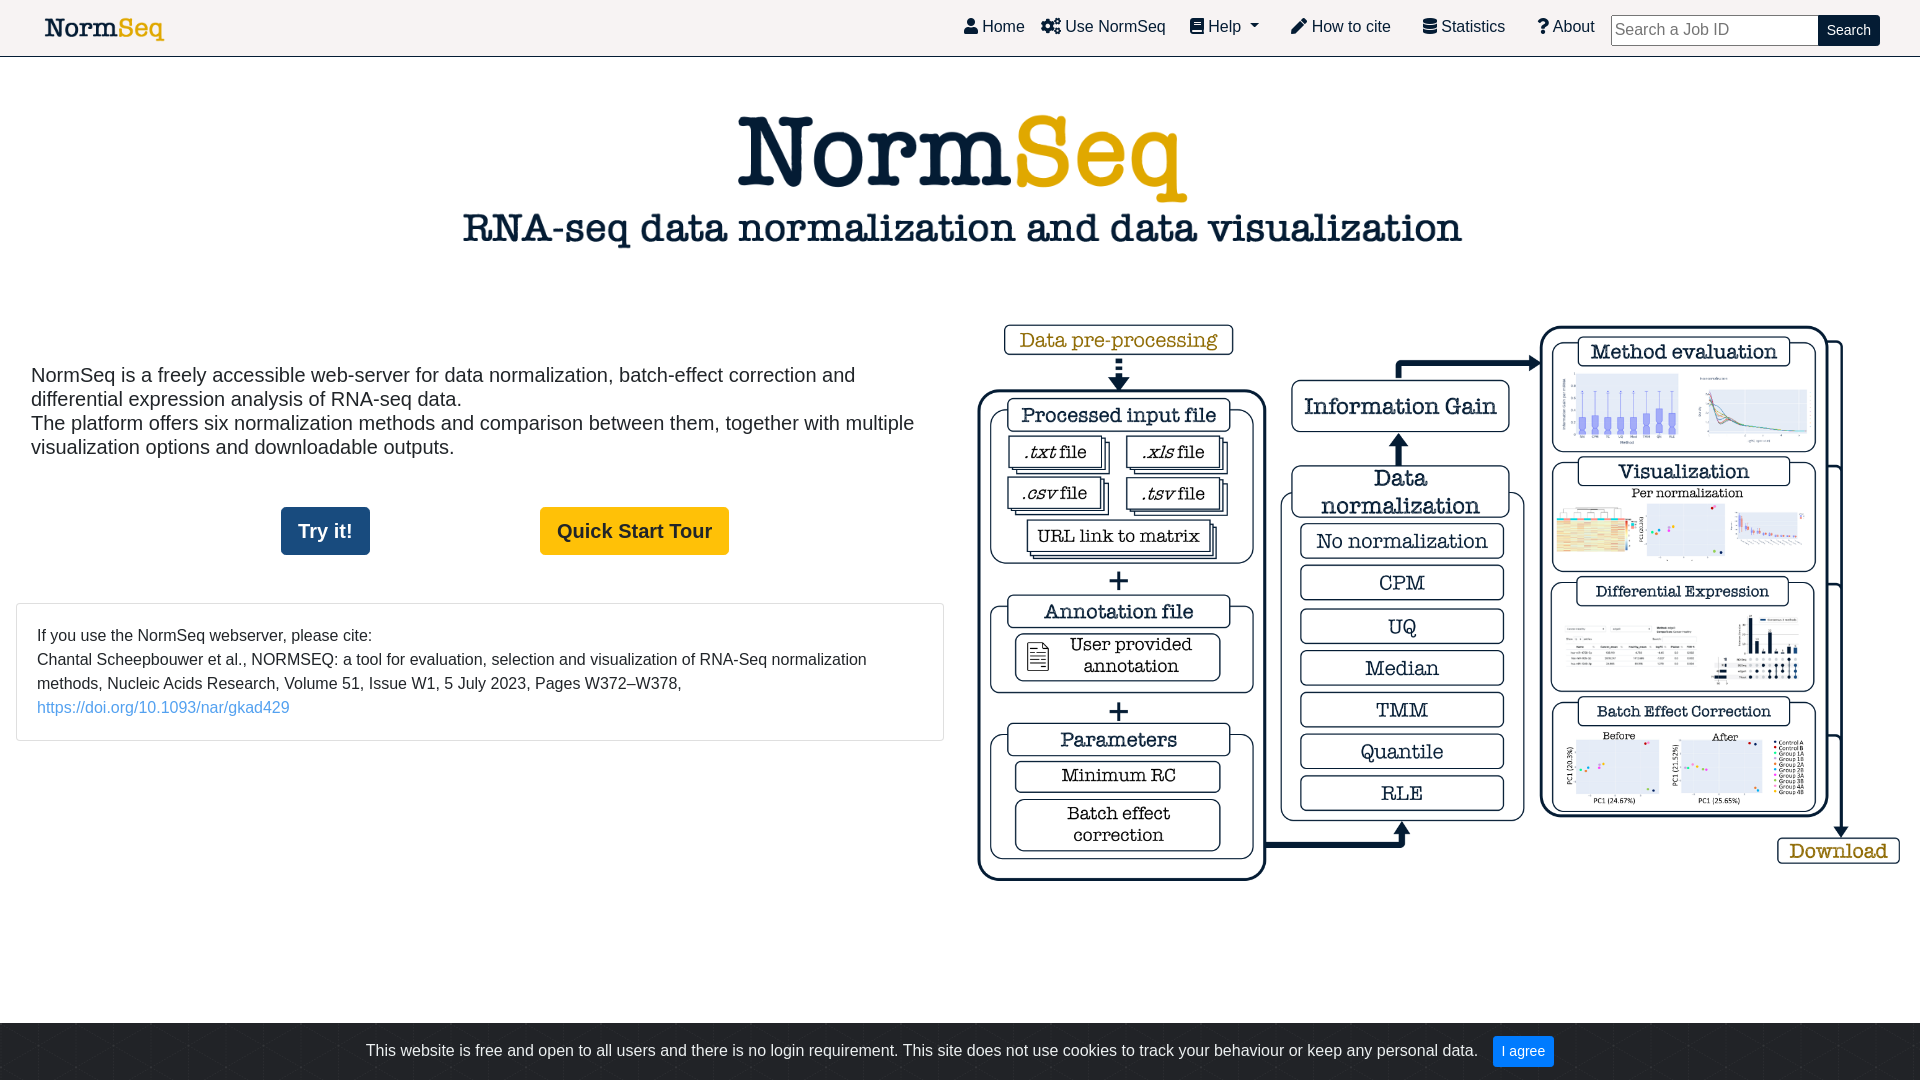Click the Home person icon
1920x1080 pixels.
click(970, 27)
